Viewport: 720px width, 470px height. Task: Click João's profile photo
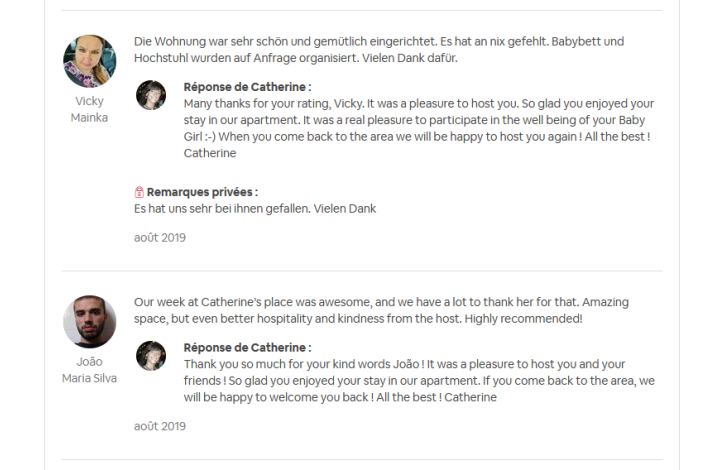[89, 322]
